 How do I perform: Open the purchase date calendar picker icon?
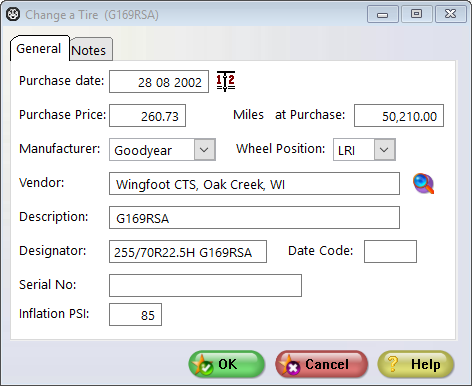point(226,81)
